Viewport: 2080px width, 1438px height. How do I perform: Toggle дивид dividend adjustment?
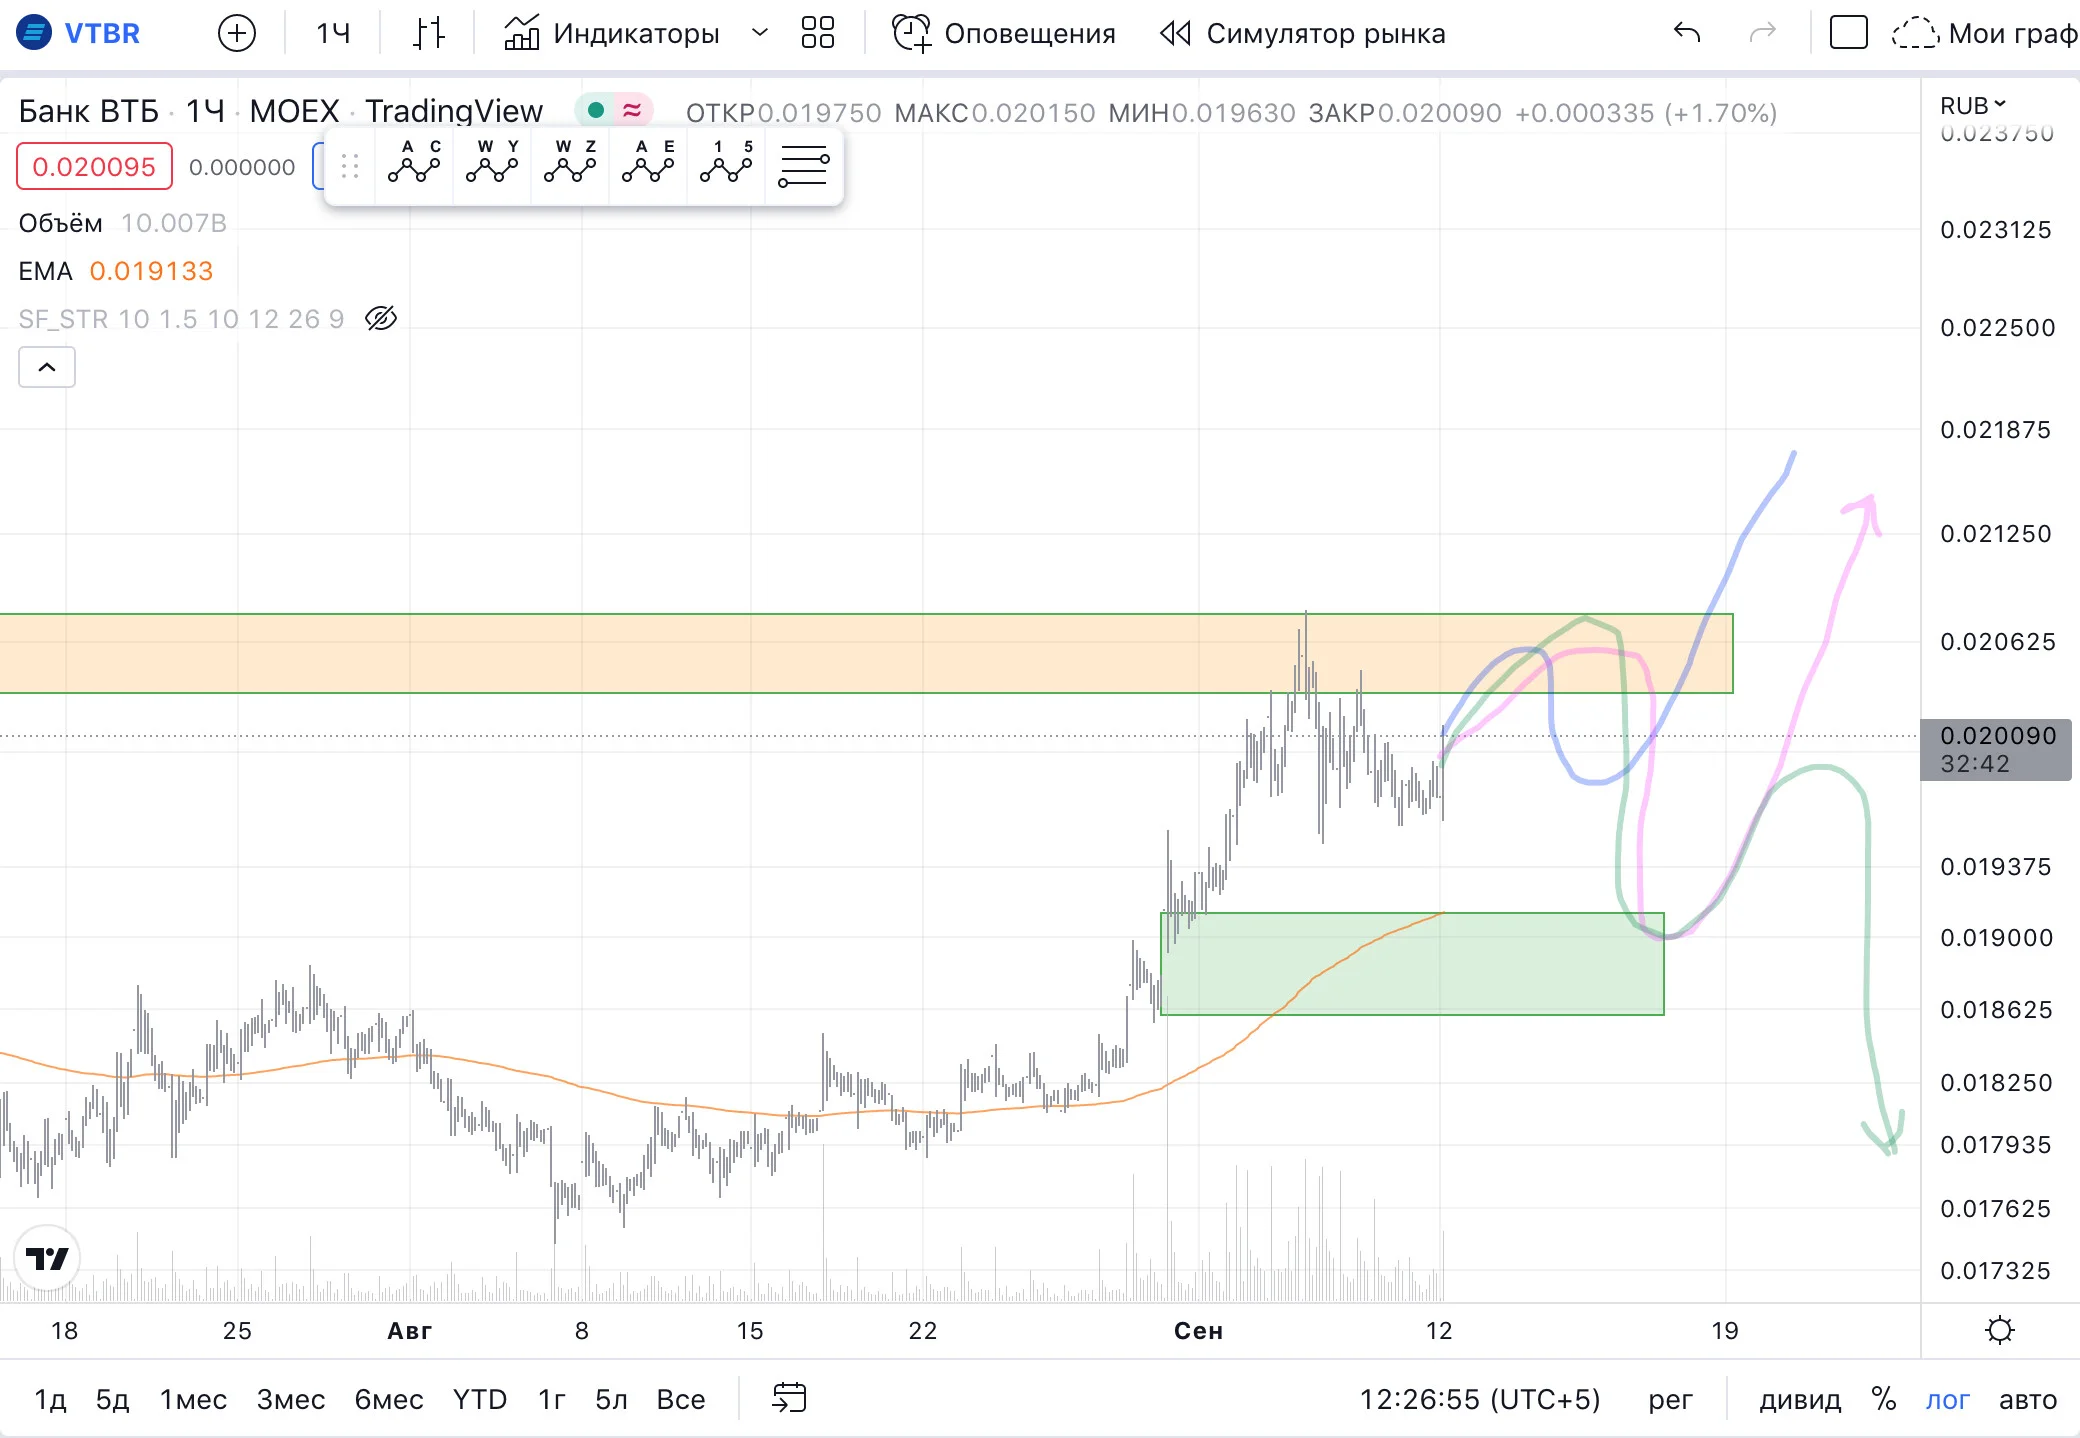point(1801,1399)
